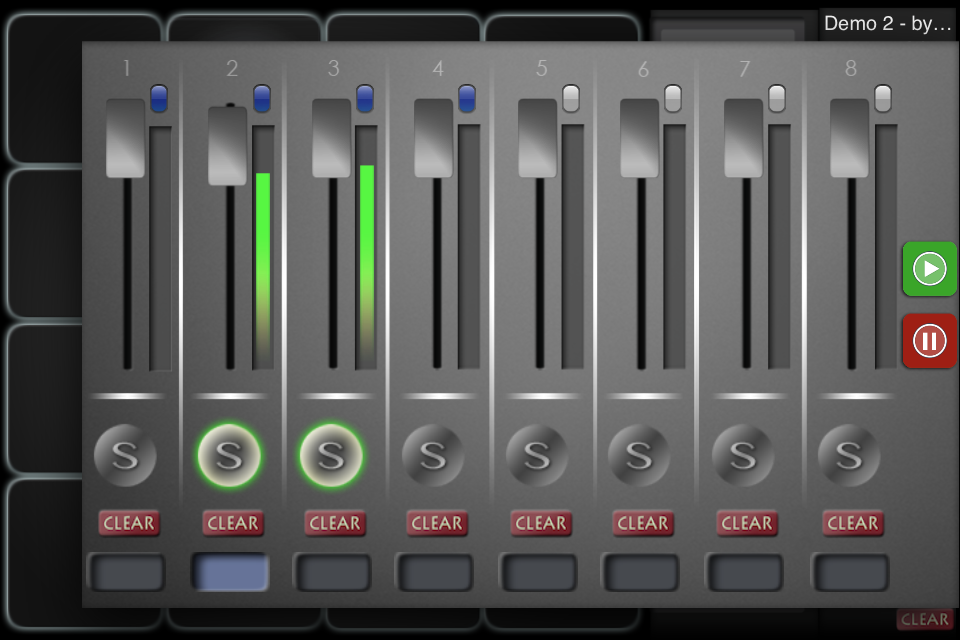This screenshot has width=960, height=640.
Task: Unsolo channel 3 lit S button
Action: tap(331, 456)
